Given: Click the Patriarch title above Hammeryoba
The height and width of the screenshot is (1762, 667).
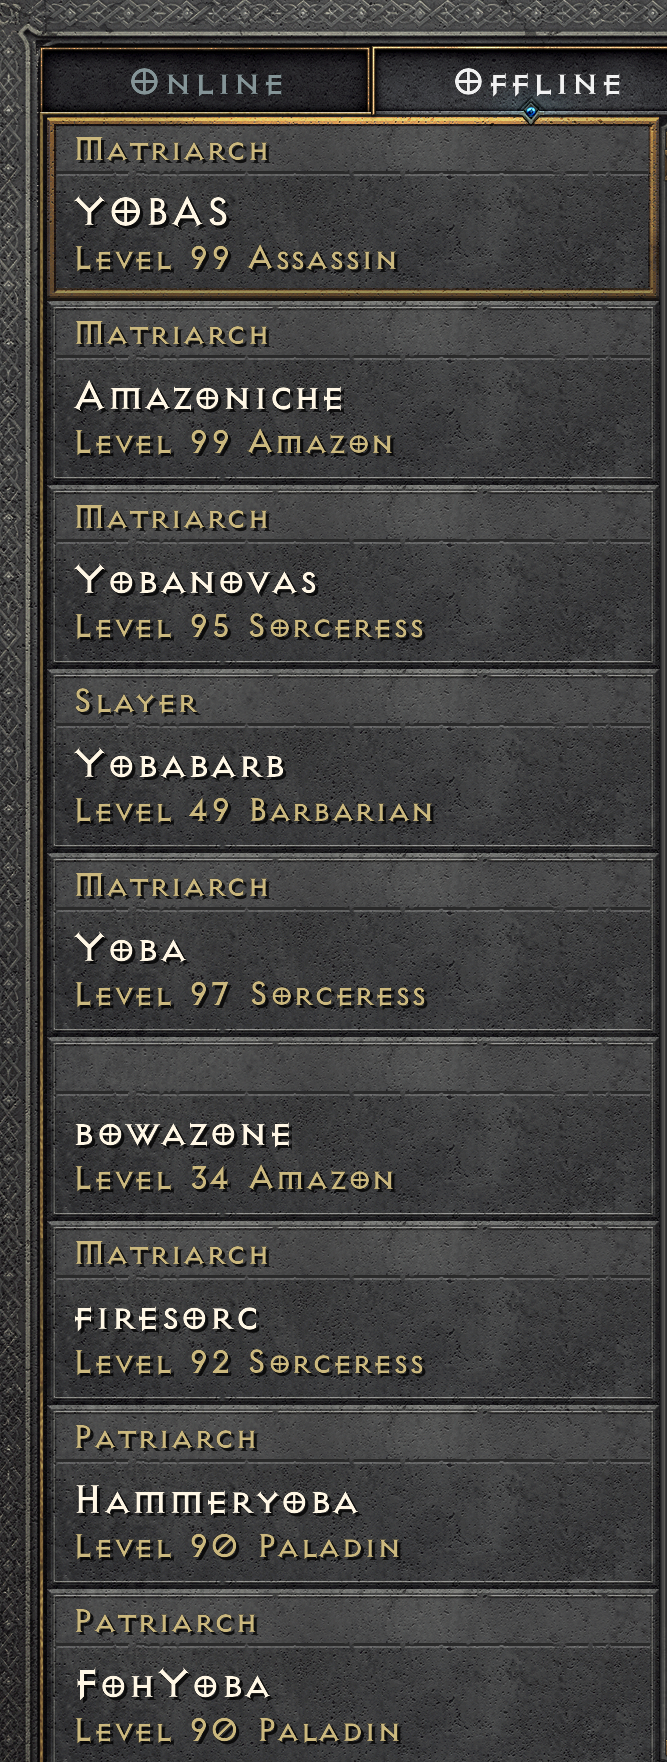Looking at the screenshot, I should click(x=167, y=1439).
